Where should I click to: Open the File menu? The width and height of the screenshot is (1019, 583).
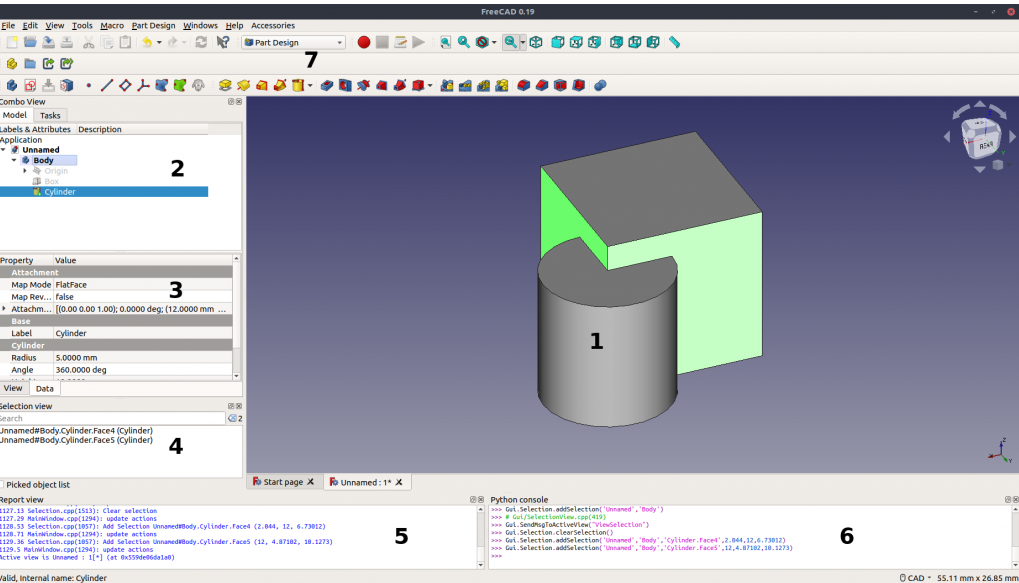click(8, 25)
